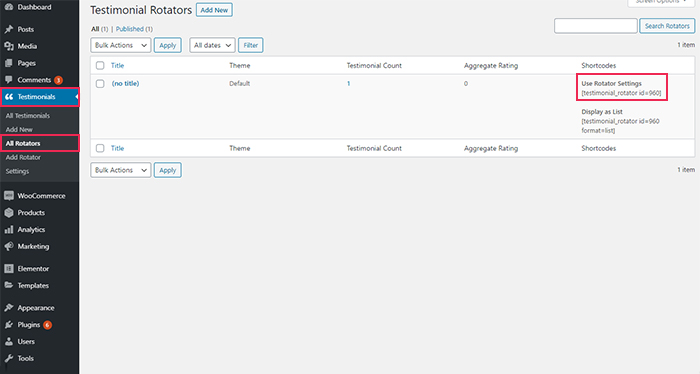
Task: Click the bottom Apply button
Action: point(168,170)
